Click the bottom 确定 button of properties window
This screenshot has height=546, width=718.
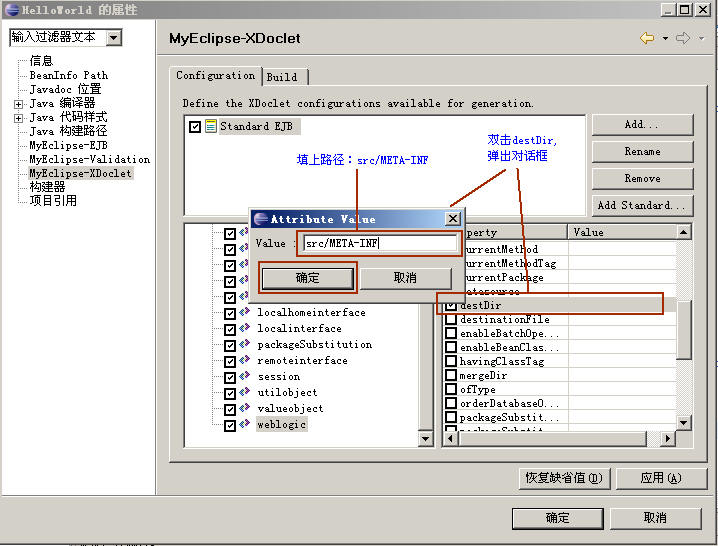coord(558,518)
